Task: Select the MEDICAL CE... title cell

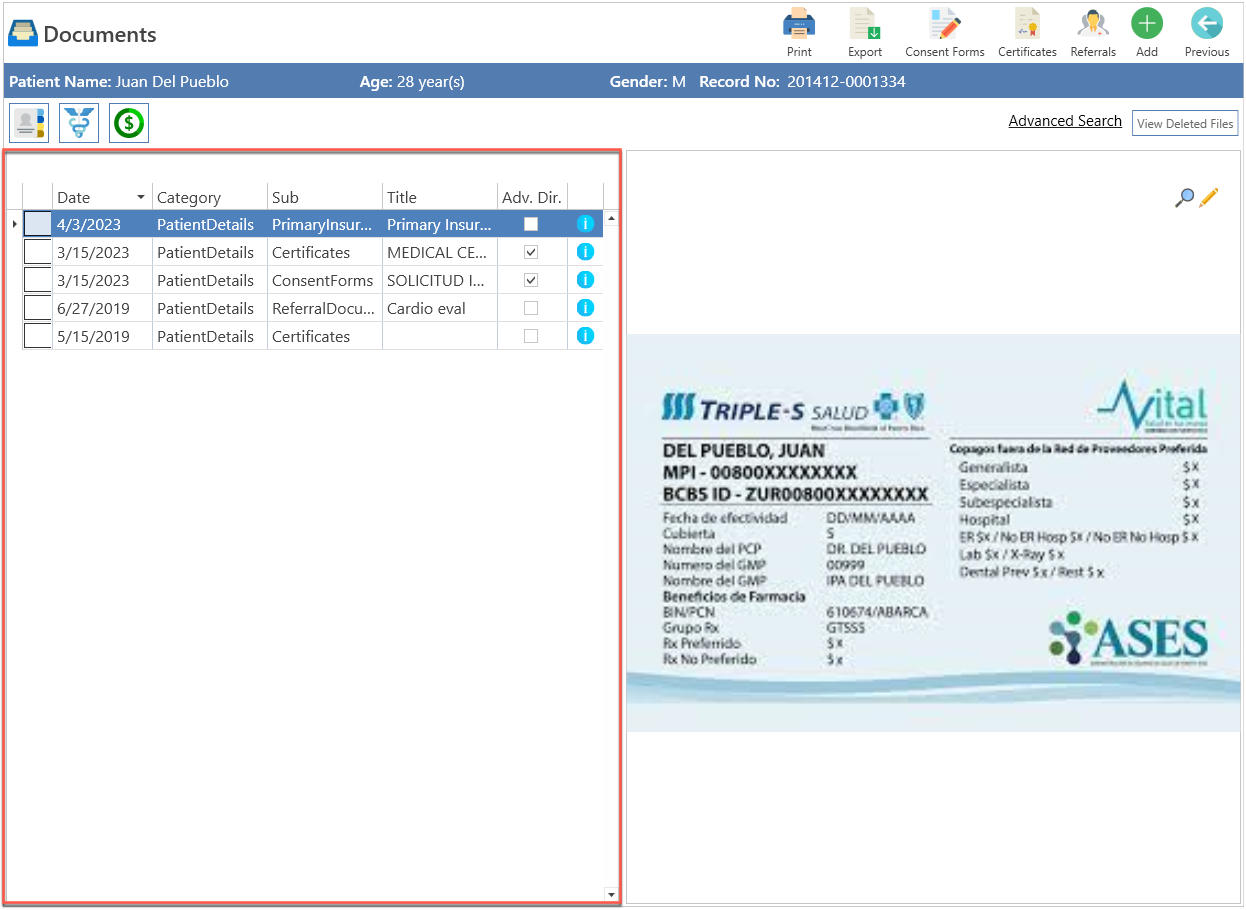Action: pos(440,252)
